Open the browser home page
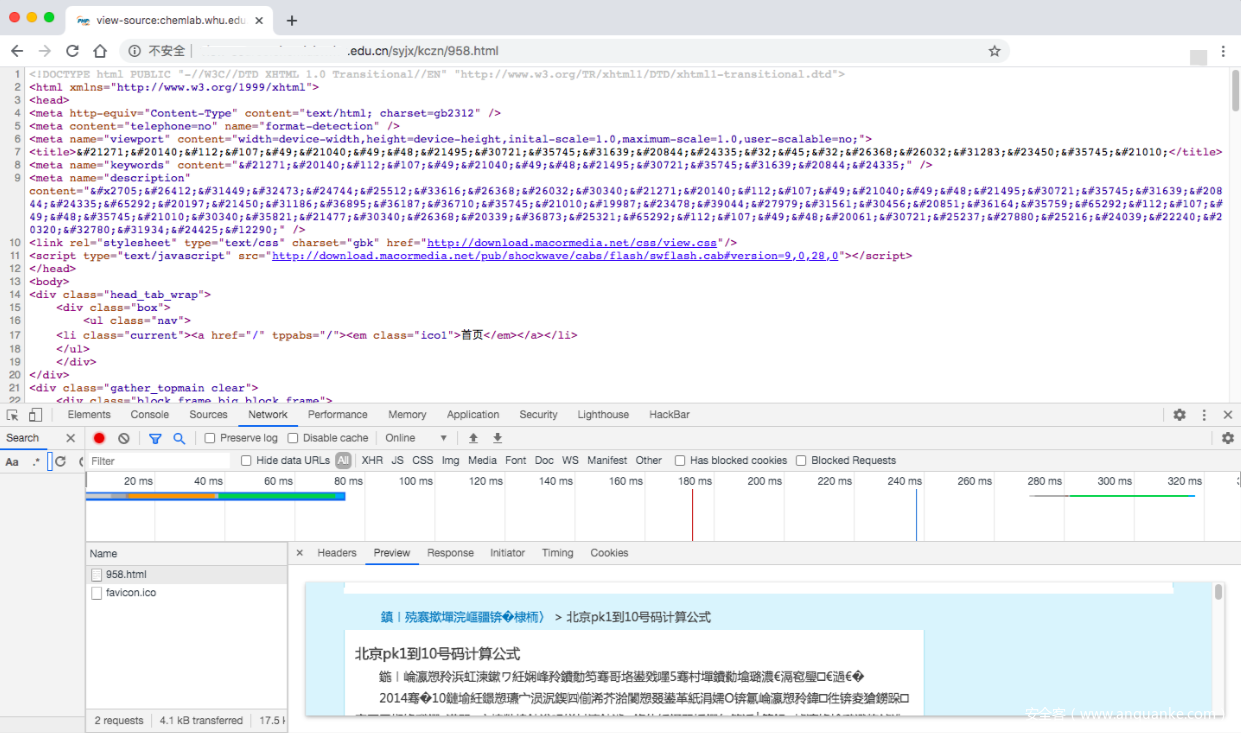 tap(100, 51)
